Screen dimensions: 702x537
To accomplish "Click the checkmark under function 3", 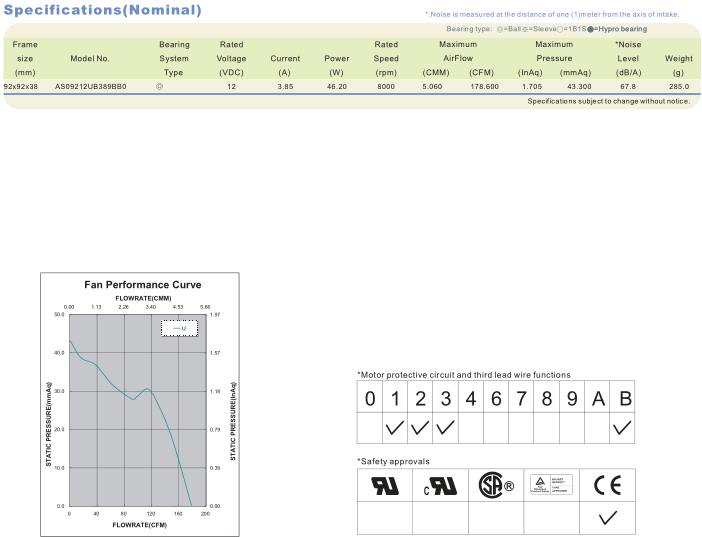I will point(445,428).
